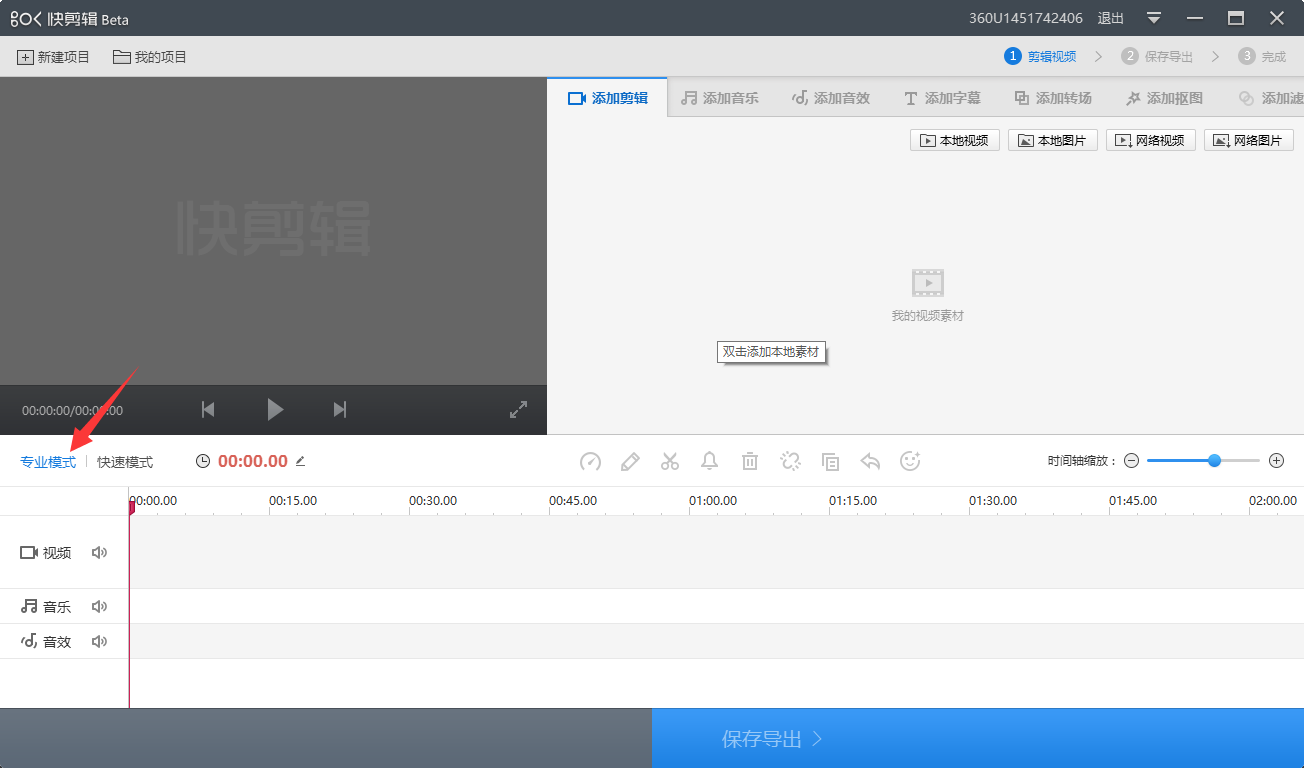Open the speed adjustment tool icon
Viewport: 1304px width, 768px height.
pyautogui.click(x=590, y=461)
